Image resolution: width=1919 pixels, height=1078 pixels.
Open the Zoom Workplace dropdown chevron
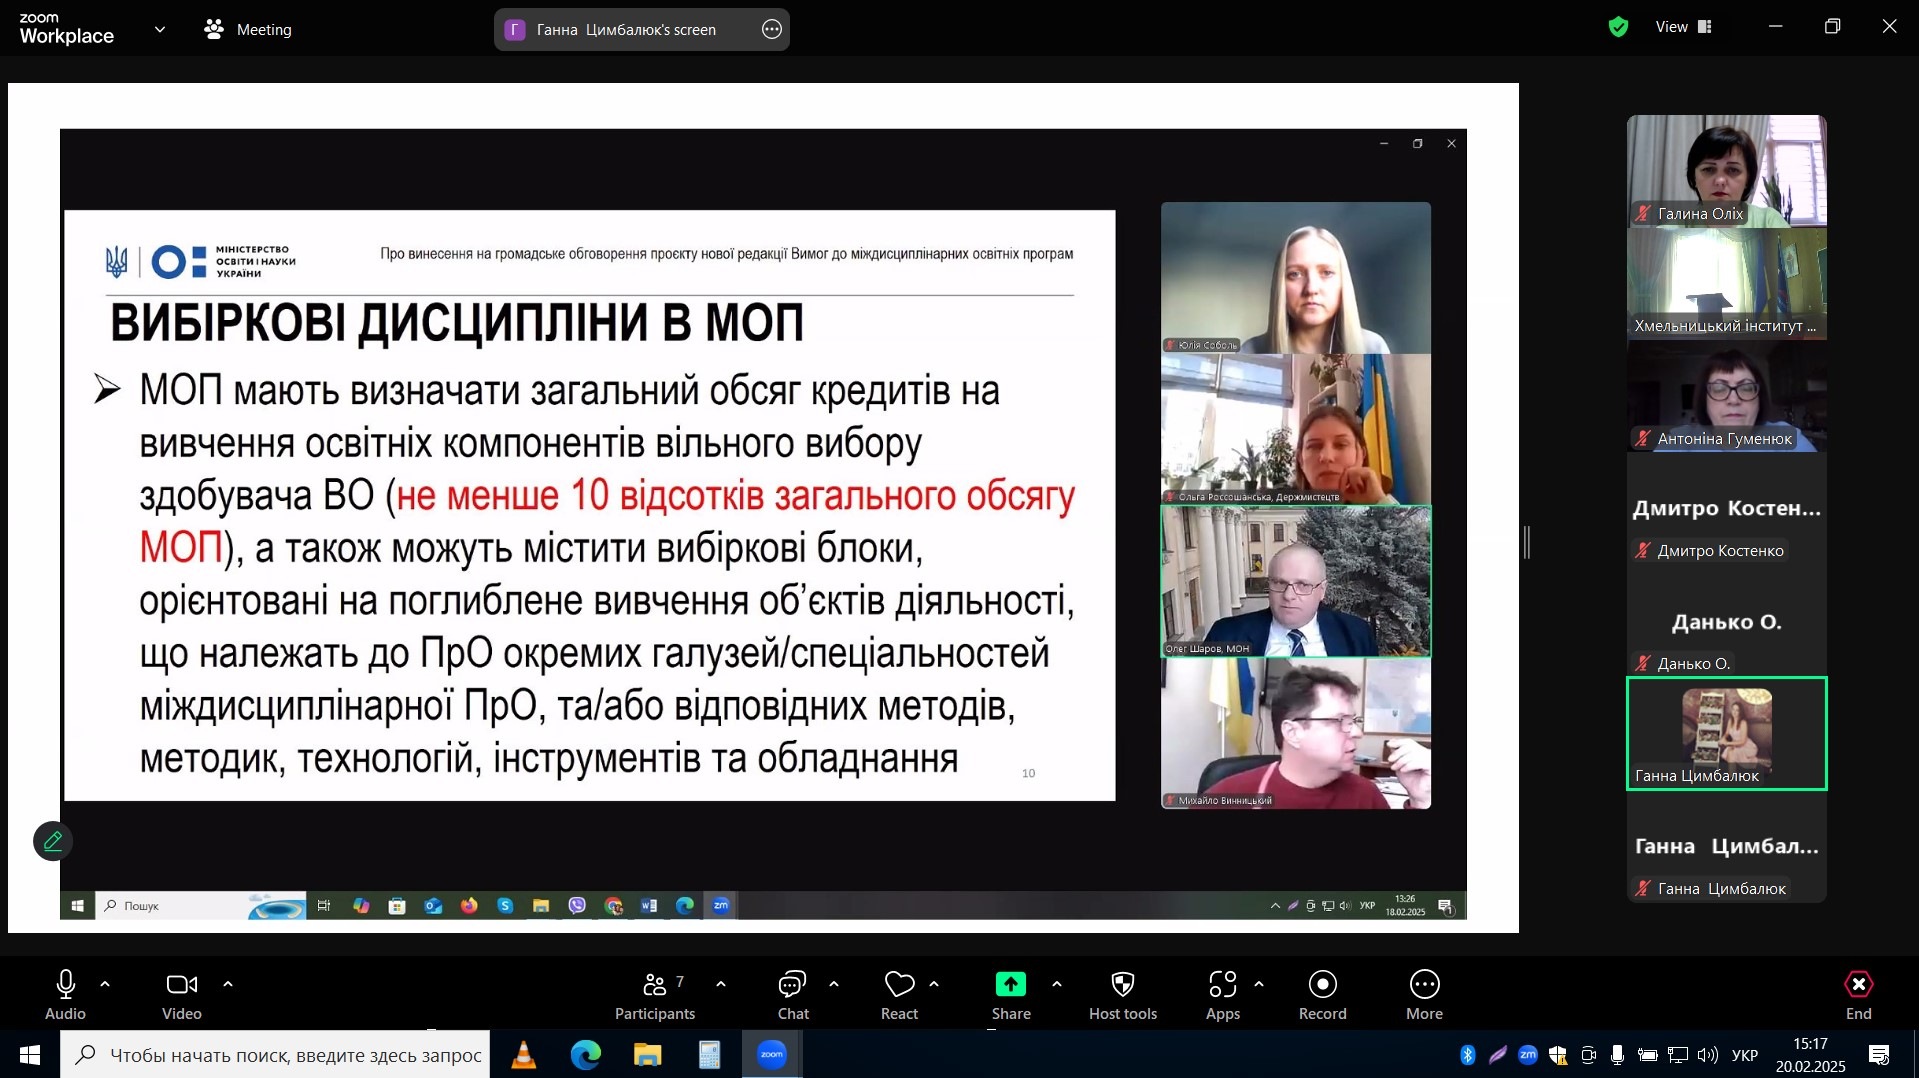pyautogui.click(x=160, y=30)
